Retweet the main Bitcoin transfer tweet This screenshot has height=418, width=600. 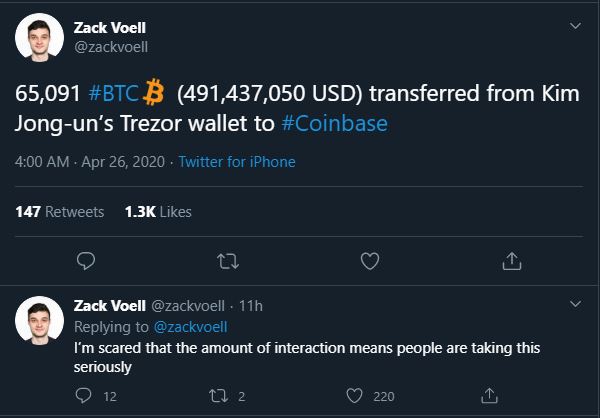coord(227,260)
